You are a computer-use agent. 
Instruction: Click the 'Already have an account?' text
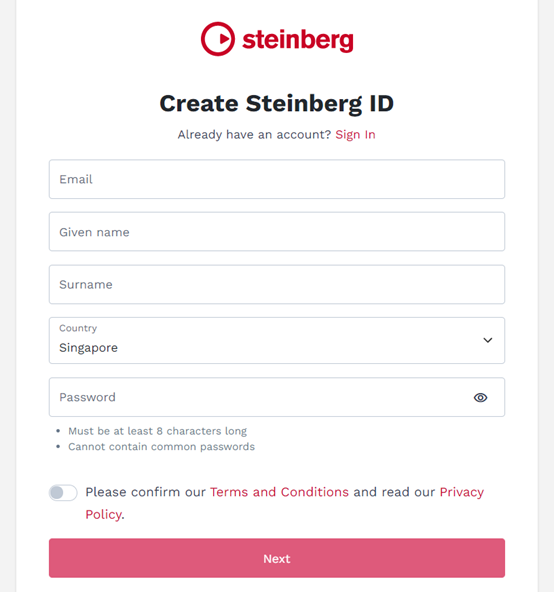click(254, 135)
